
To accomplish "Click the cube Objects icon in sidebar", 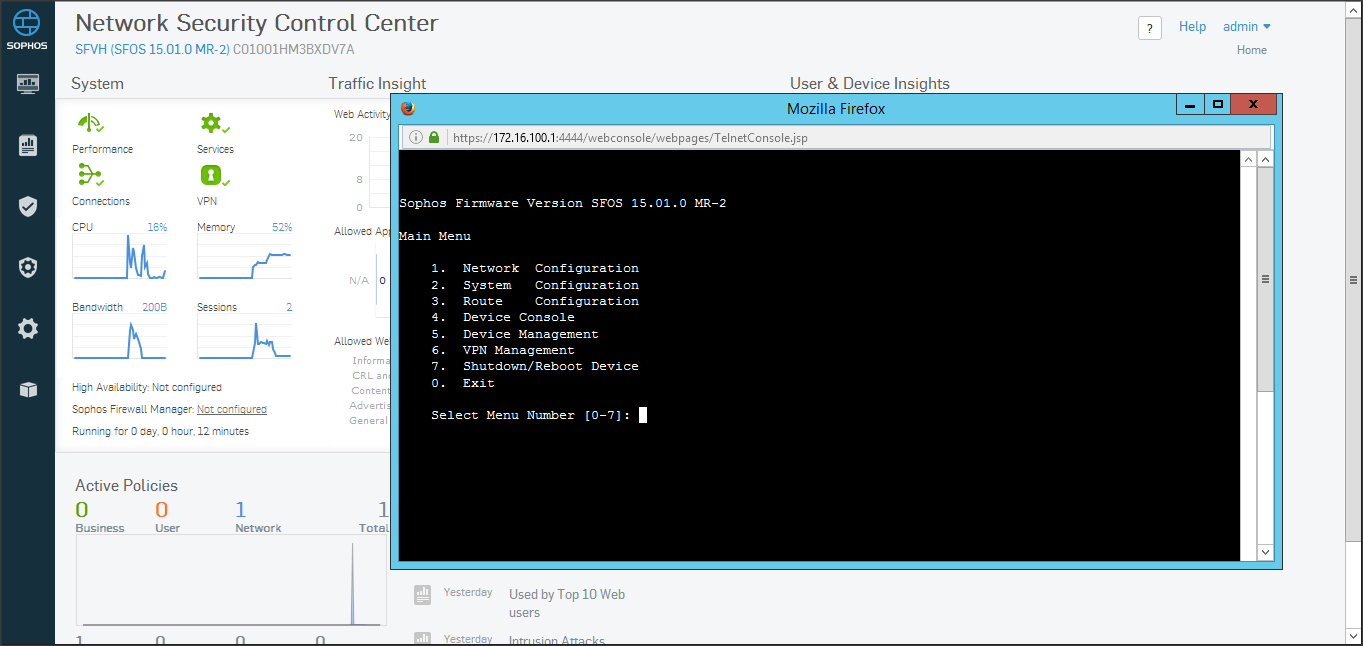I will (28, 389).
